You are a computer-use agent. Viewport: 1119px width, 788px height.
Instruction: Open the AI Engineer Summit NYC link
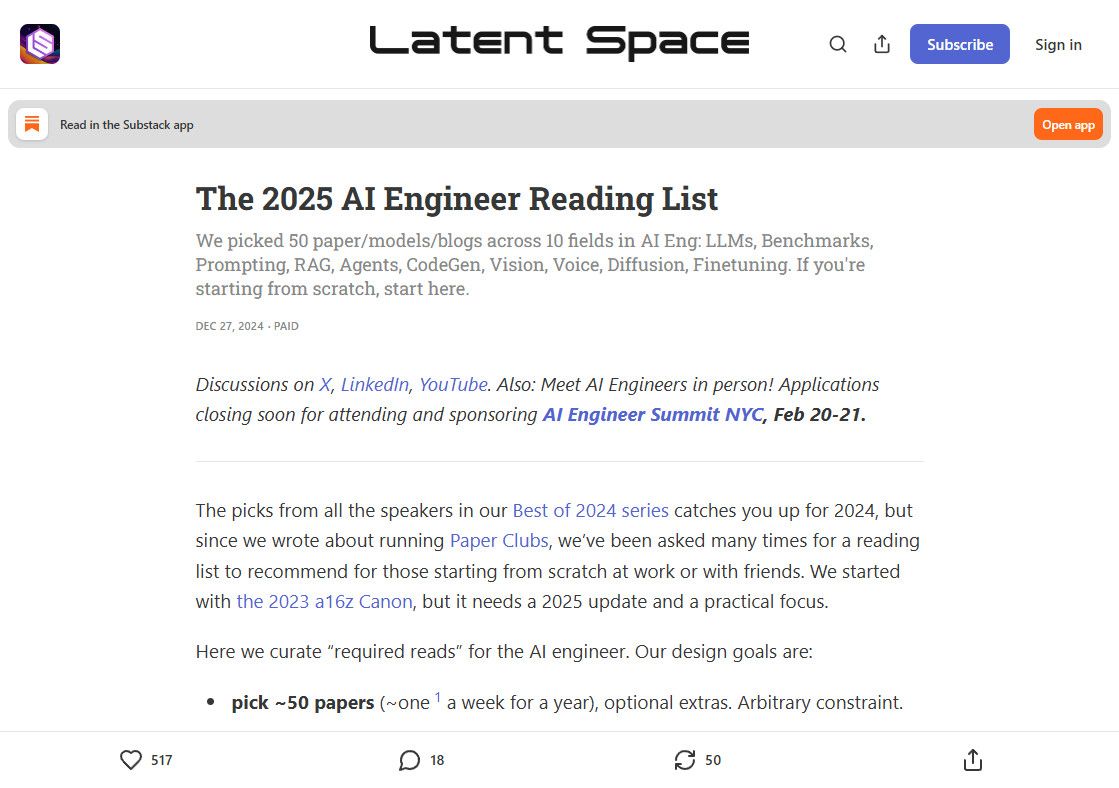[x=652, y=414]
